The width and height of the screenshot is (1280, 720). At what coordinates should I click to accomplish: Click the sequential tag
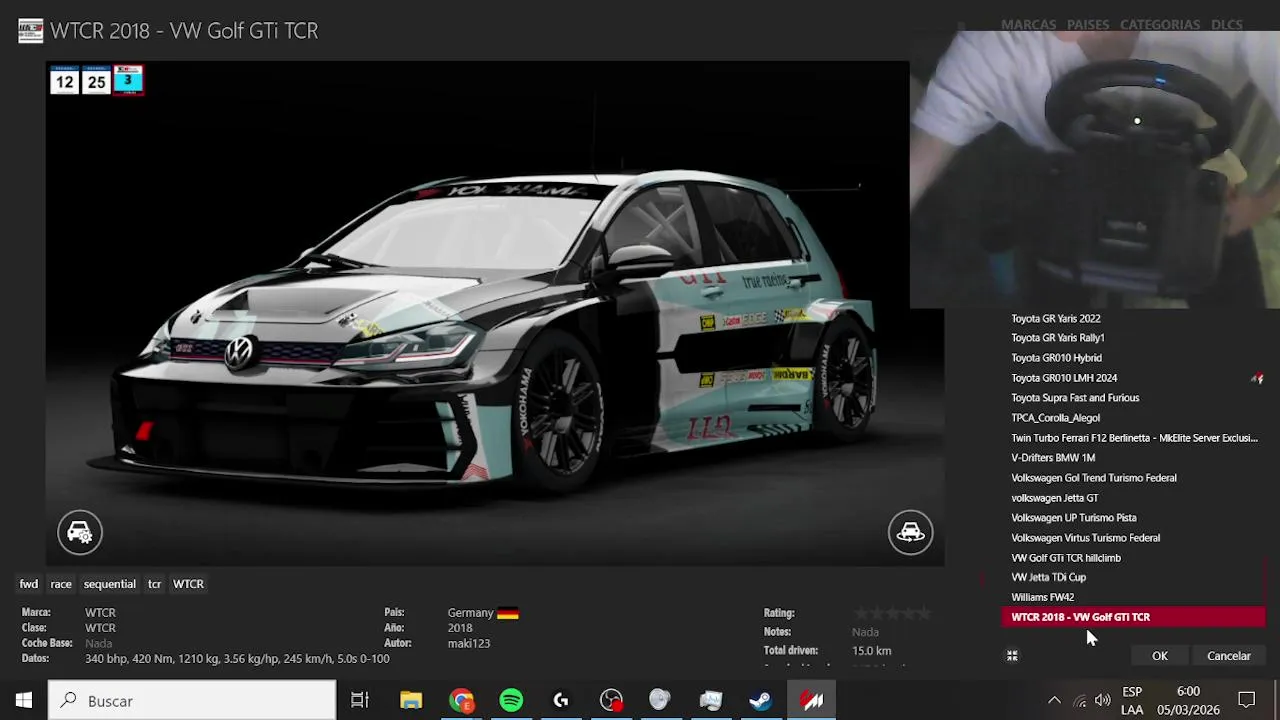click(109, 584)
